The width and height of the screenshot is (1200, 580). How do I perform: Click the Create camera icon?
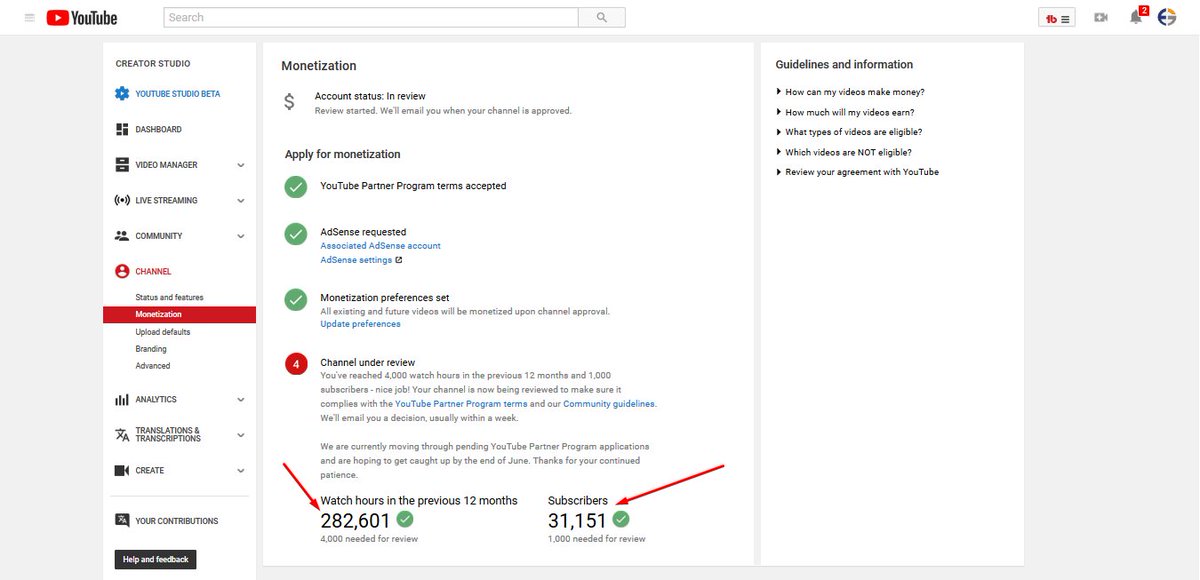(x=122, y=471)
